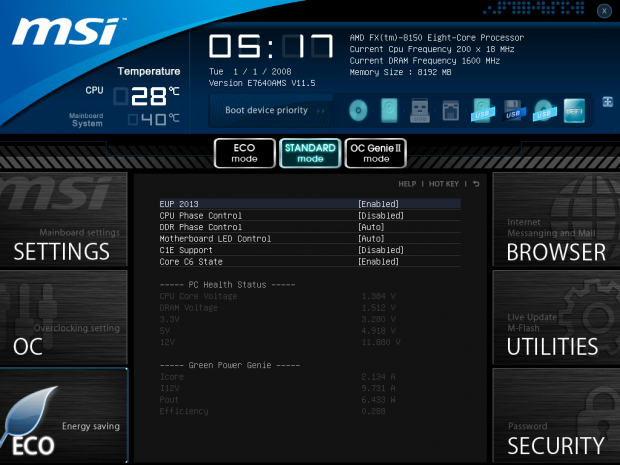
Task: Select the UEFI boot device icon
Action: (x=574, y=110)
